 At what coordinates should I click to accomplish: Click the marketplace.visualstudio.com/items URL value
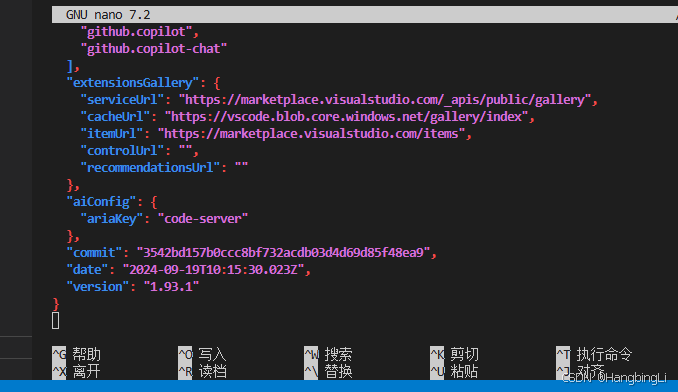point(311,134)
